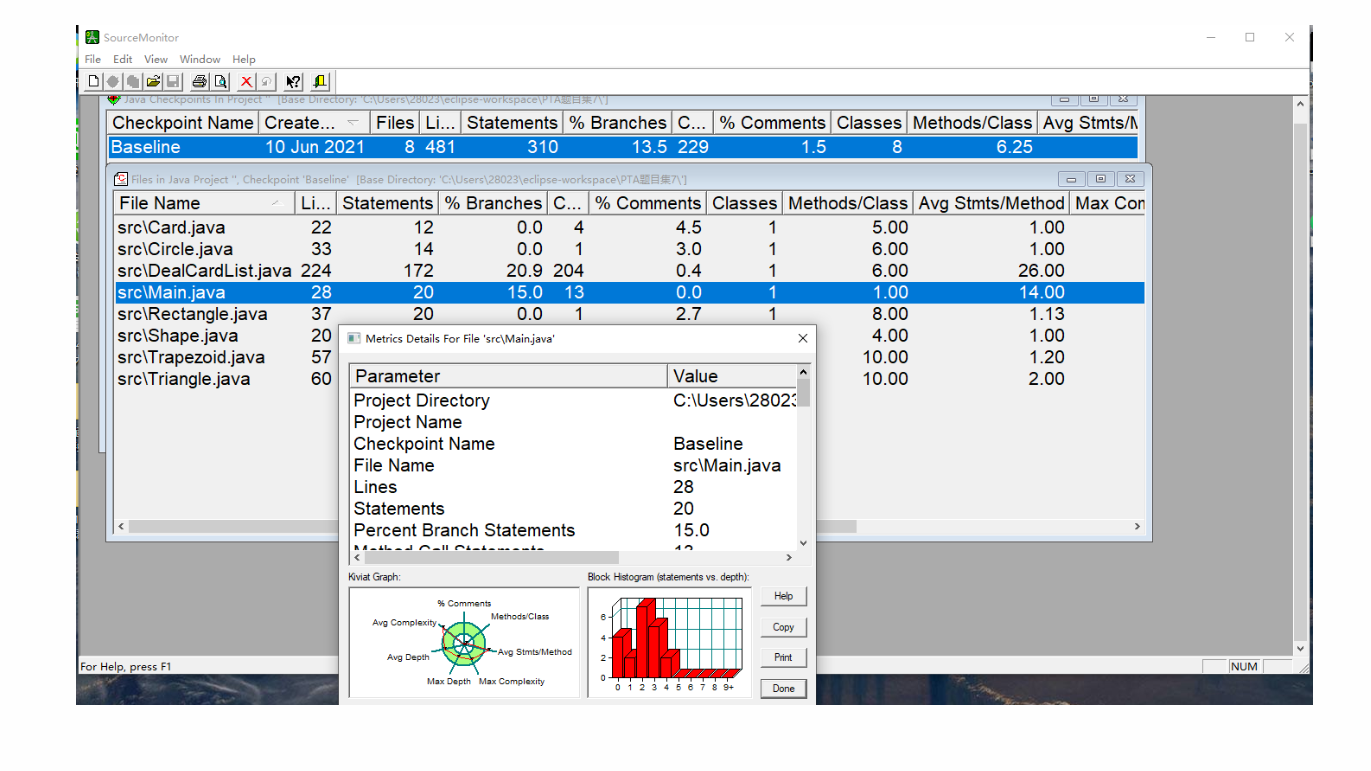Viewport: 1371px width, 771px height.
Task: Click the Value column header in details
Action: click(x=732, y=376)
